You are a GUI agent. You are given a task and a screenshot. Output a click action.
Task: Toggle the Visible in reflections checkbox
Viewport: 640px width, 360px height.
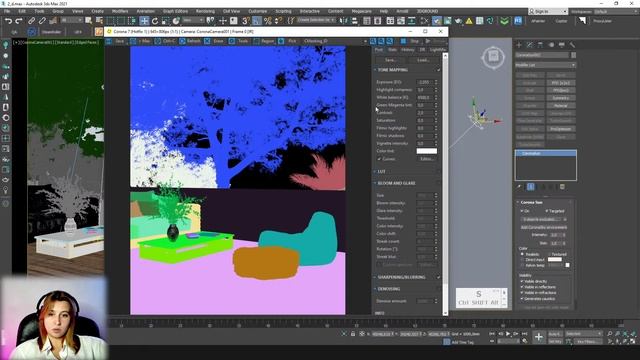pos(522,287)
